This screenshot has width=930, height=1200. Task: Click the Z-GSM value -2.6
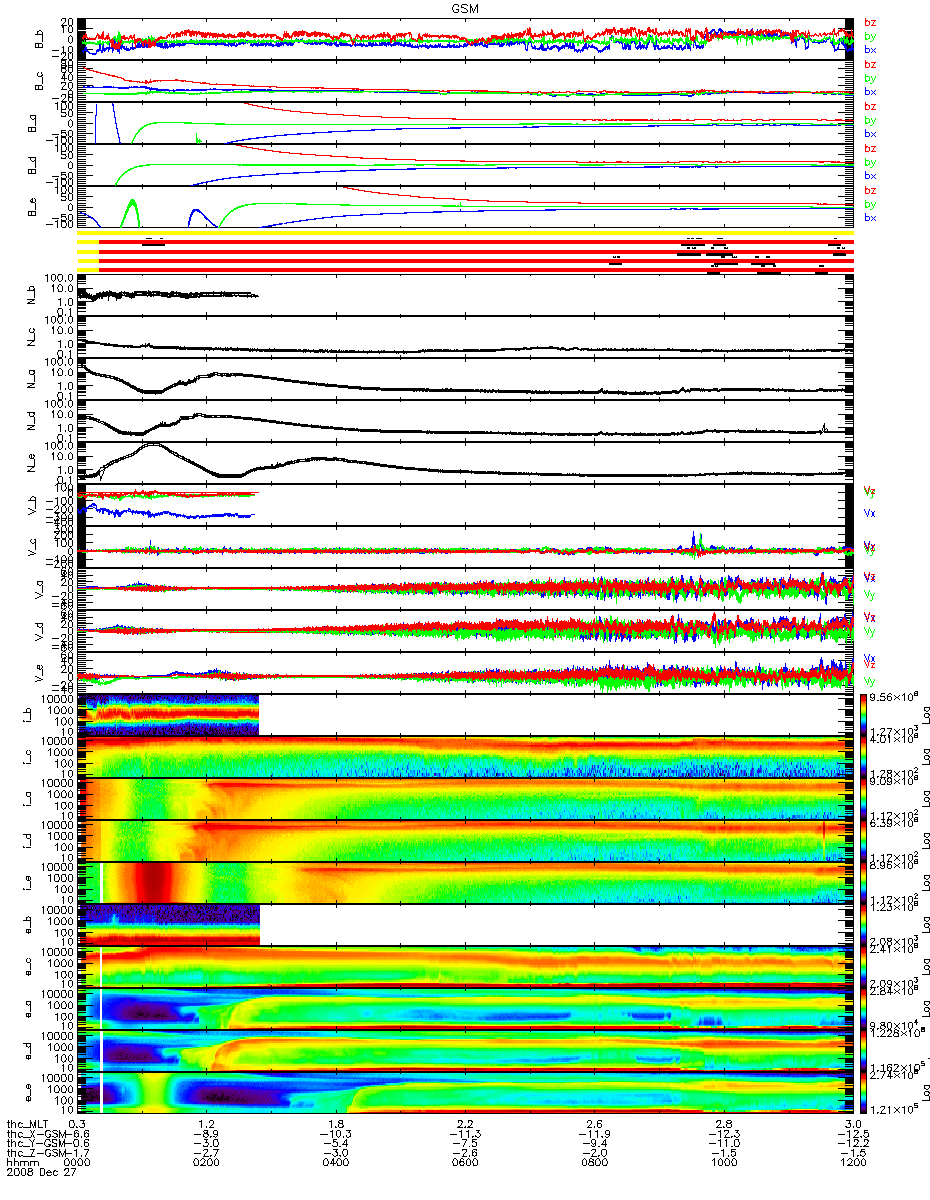coord(465,1153)
